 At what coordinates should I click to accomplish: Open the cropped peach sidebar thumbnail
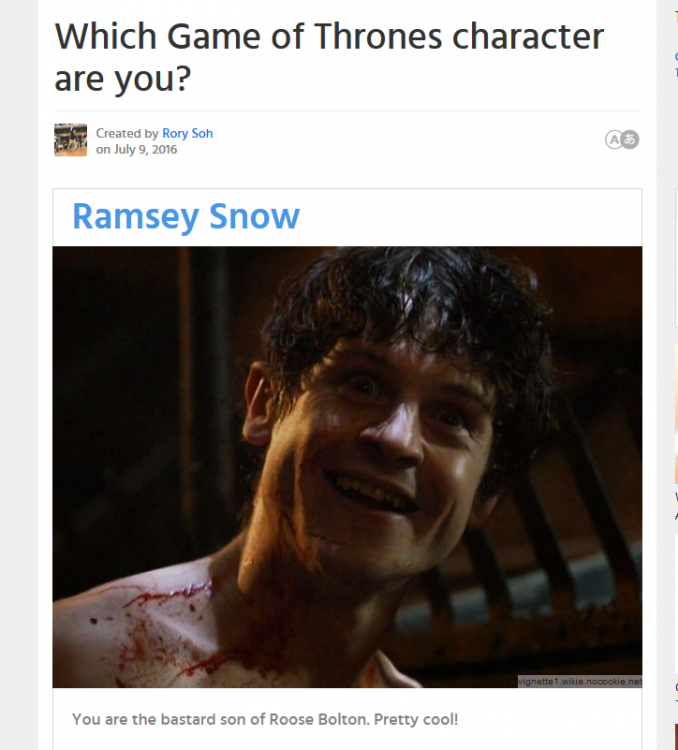676,414
